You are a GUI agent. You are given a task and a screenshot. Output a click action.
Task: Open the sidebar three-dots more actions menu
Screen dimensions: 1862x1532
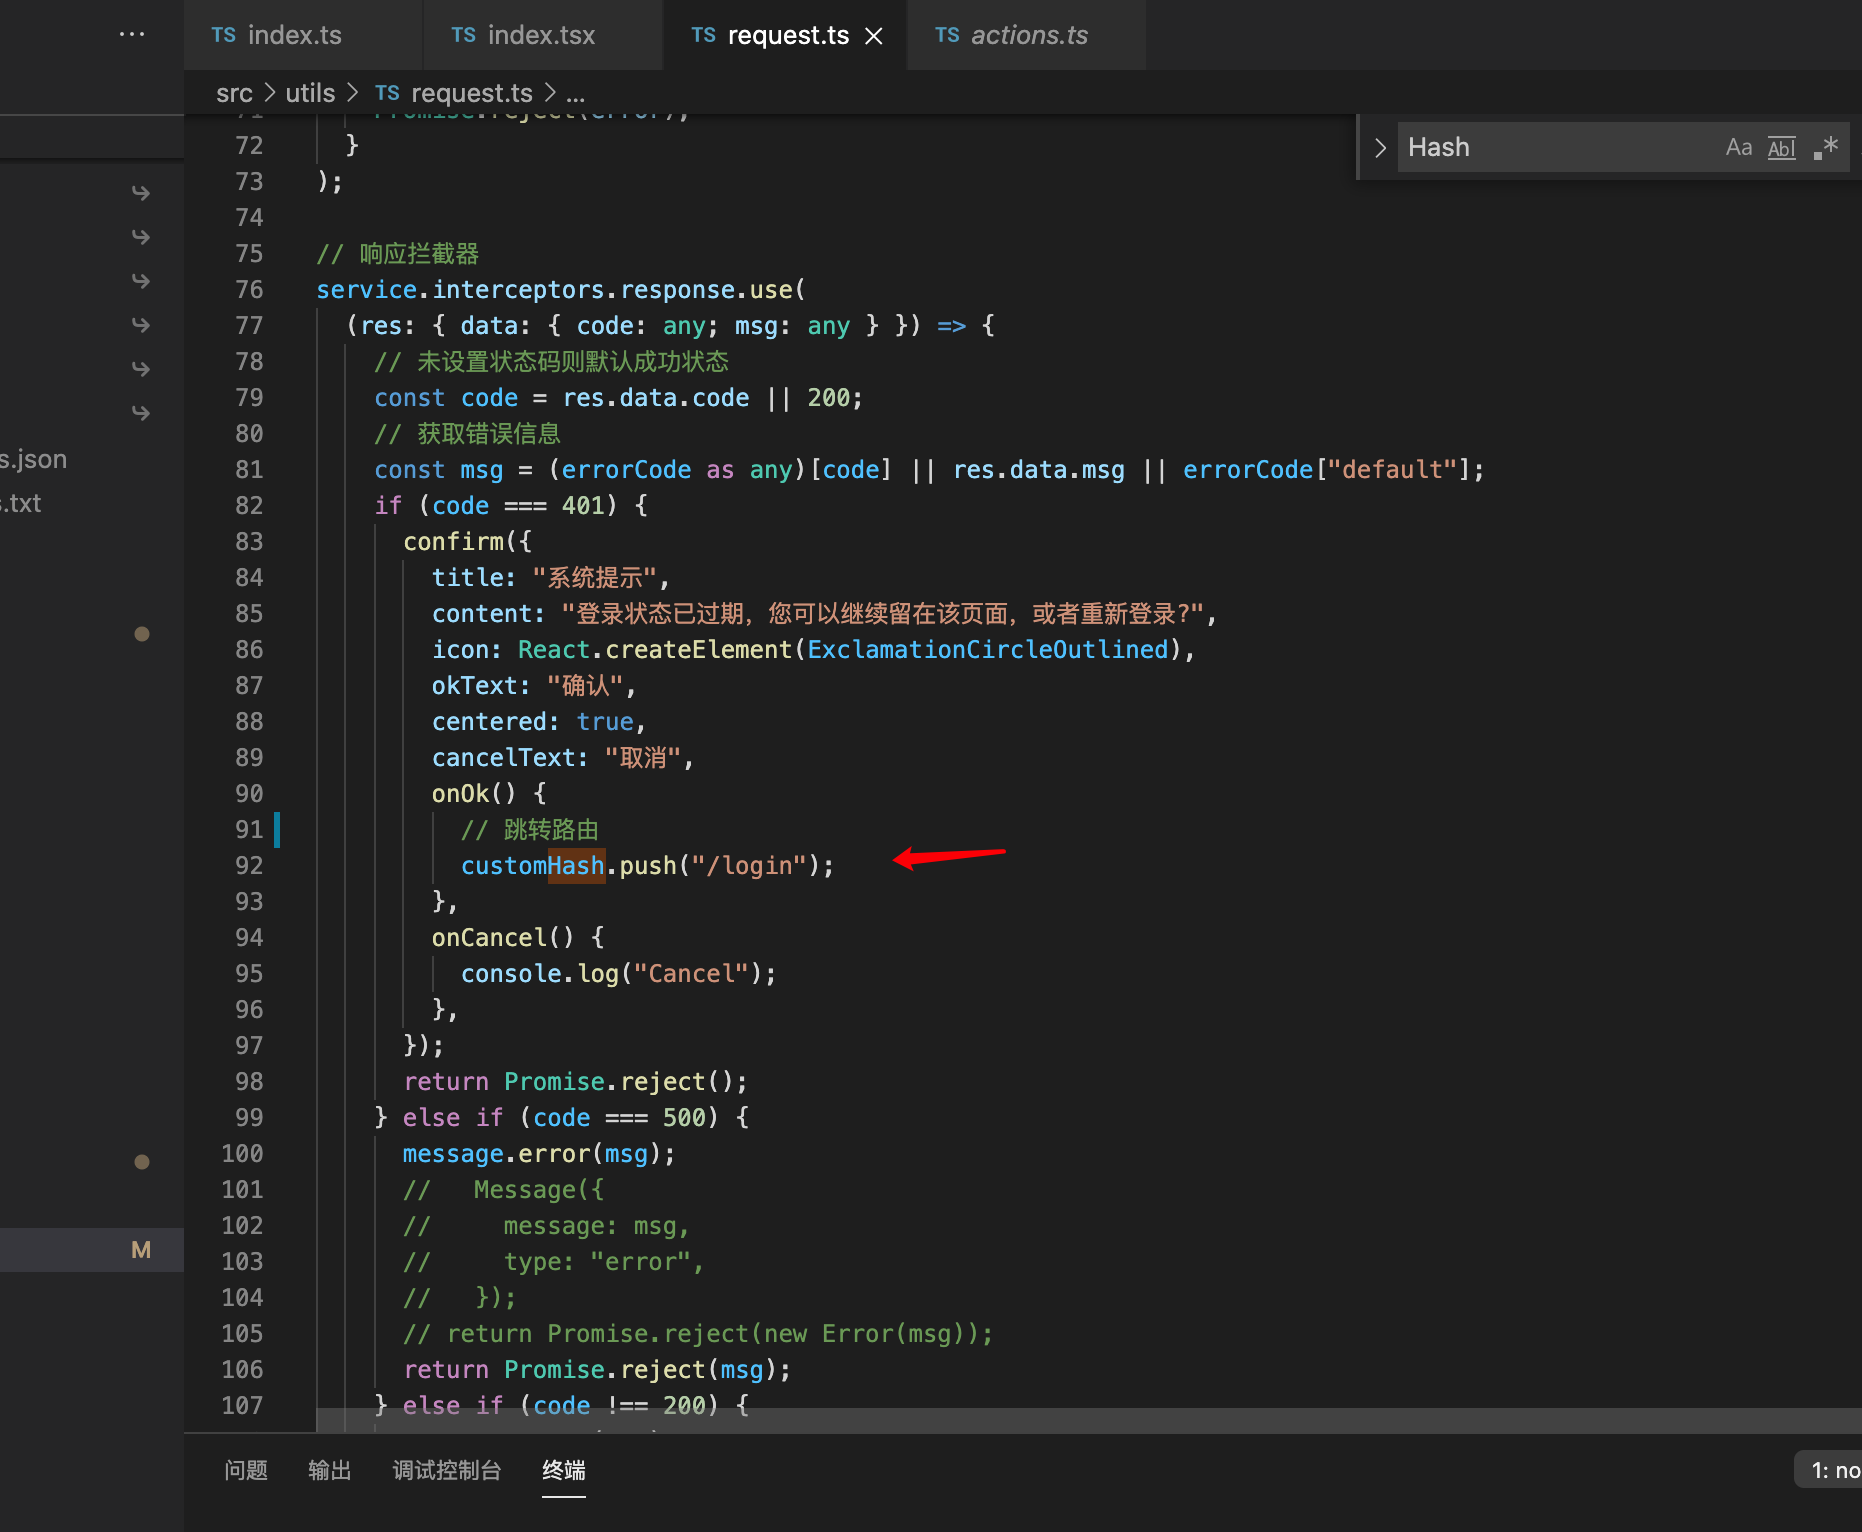[132, 34]
